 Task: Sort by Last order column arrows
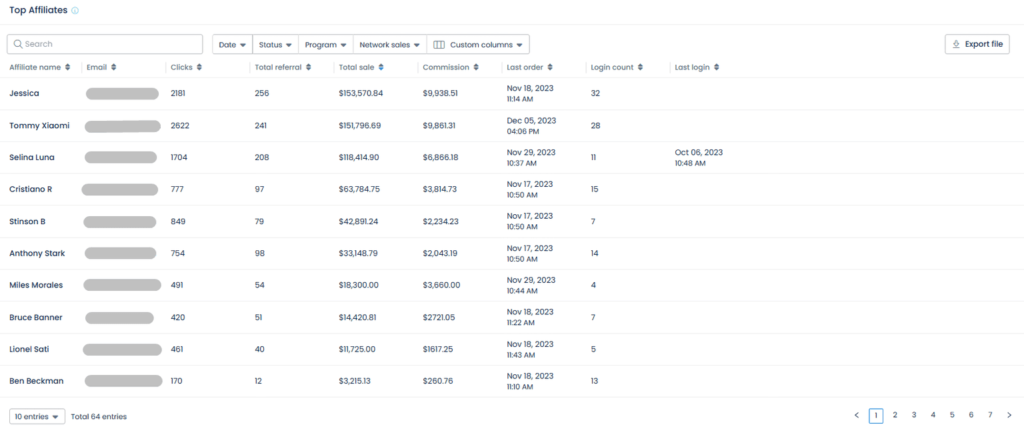548,67
